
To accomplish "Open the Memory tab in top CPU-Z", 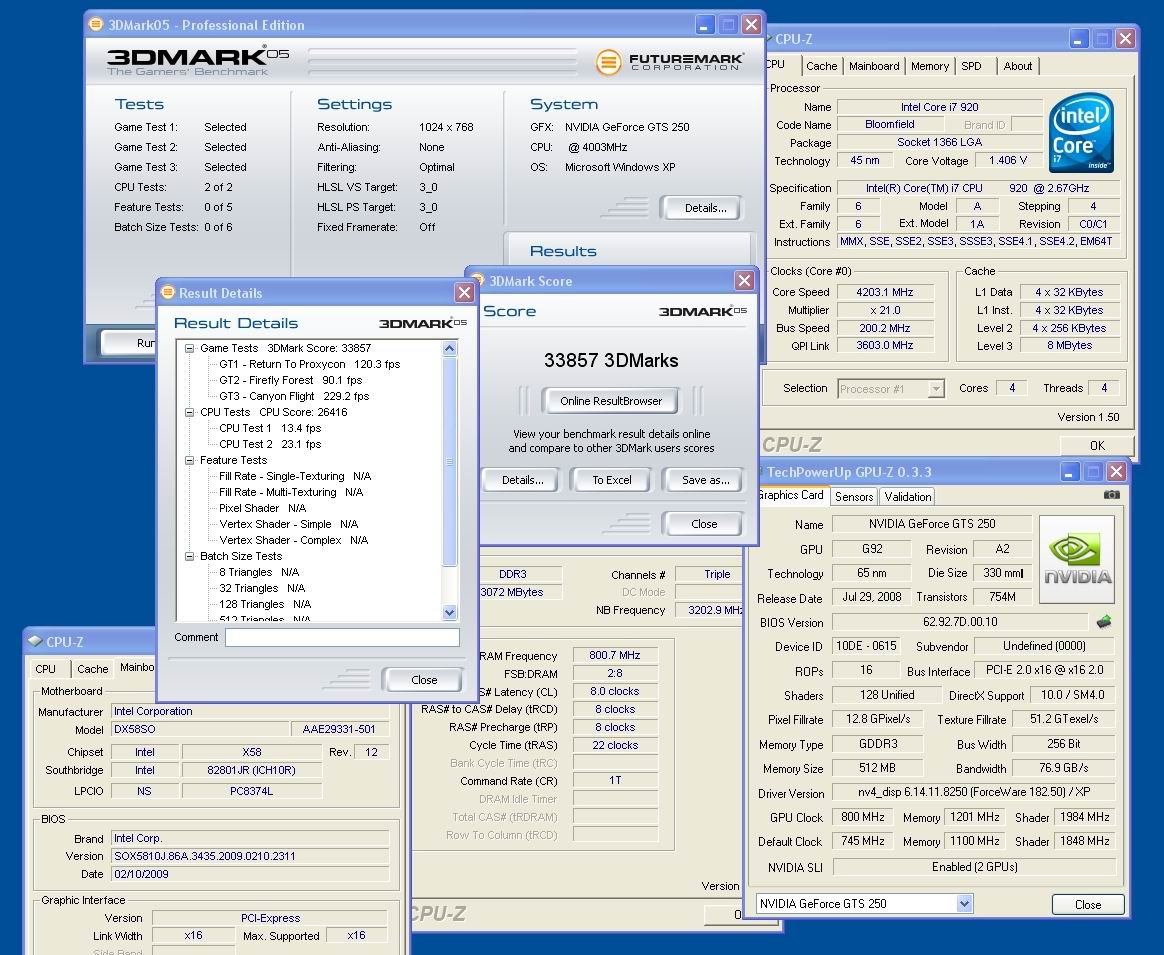I will click(929, 66).
